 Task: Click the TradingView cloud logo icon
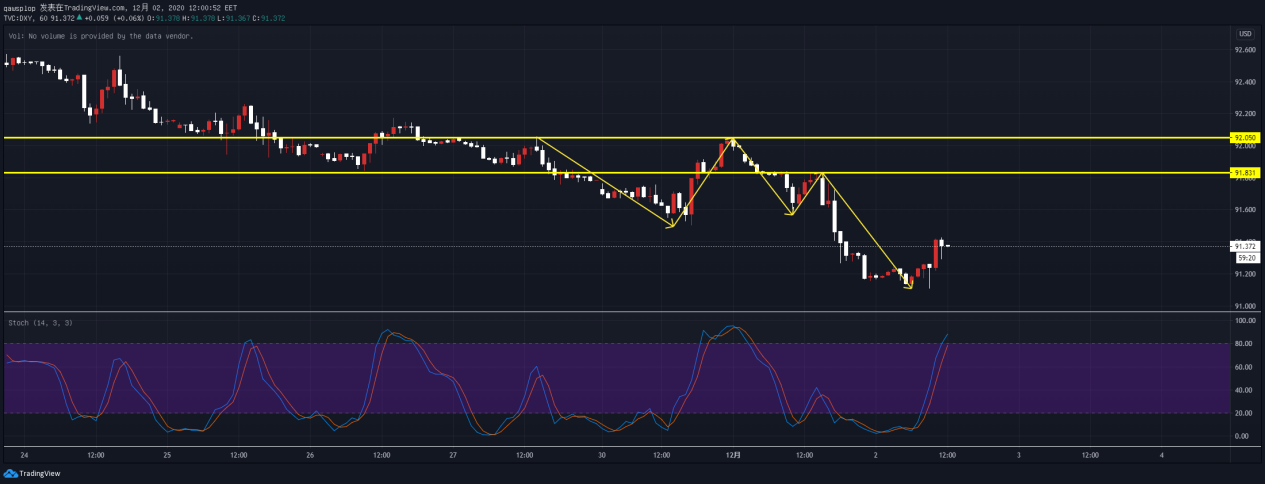pyautogui.click(x=11, y=474)
